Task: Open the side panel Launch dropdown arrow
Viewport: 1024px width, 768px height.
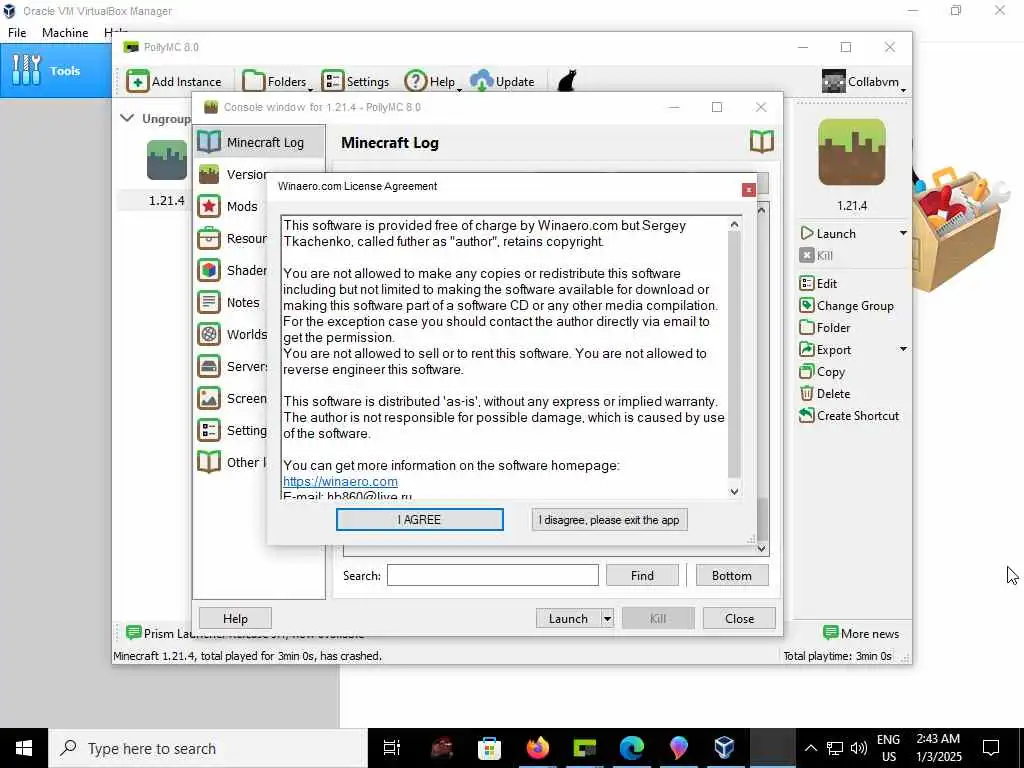Action: pos(903,233)
